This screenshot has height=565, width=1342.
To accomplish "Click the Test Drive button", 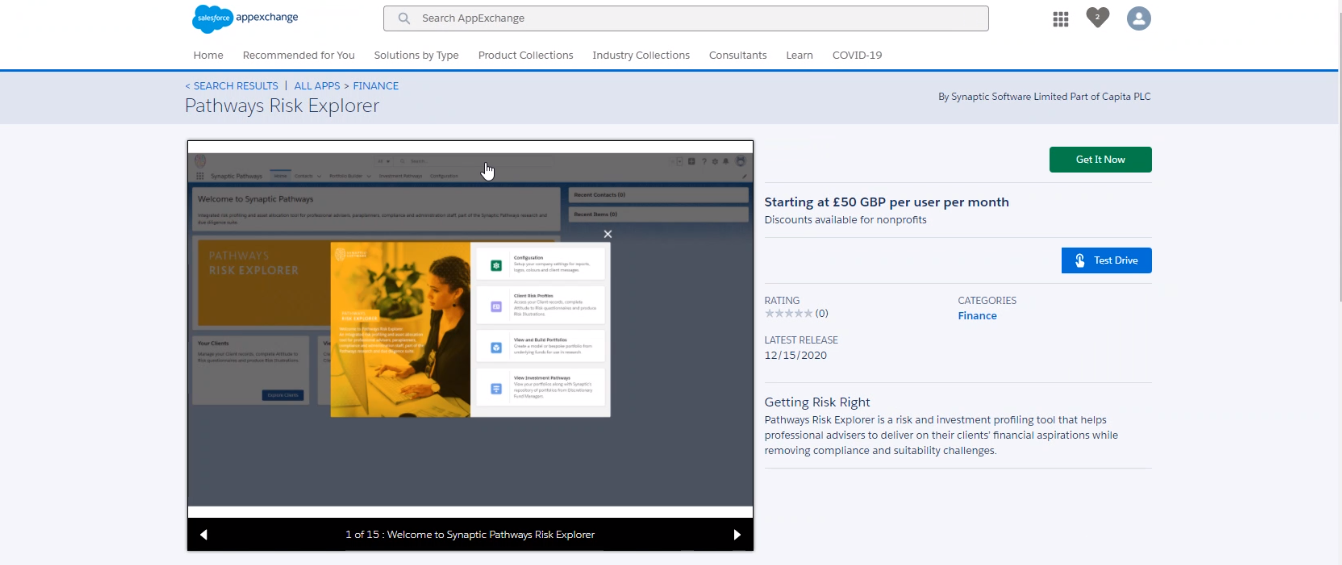I will coord(1106,260).
